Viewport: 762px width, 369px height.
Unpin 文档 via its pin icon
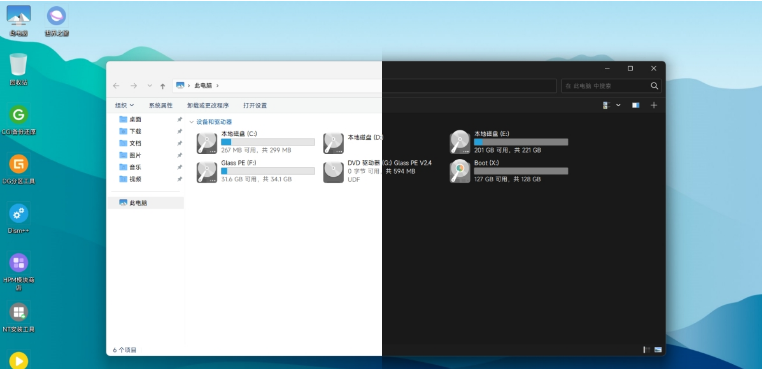[x=179, y=143]
